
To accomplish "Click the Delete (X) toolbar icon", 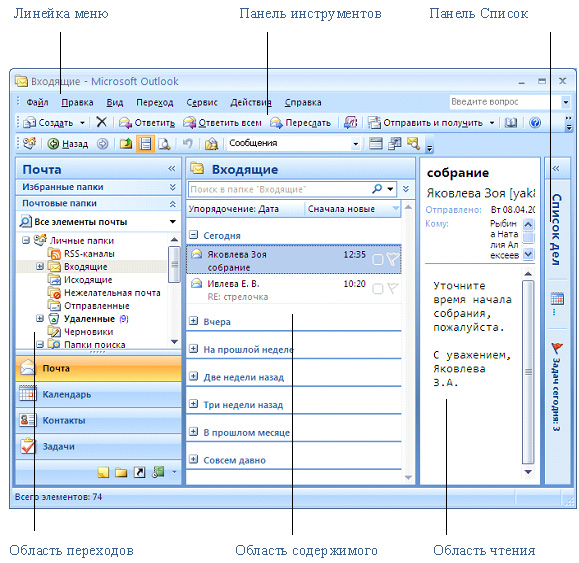I will pyautogui.click(x=101, y=122).
